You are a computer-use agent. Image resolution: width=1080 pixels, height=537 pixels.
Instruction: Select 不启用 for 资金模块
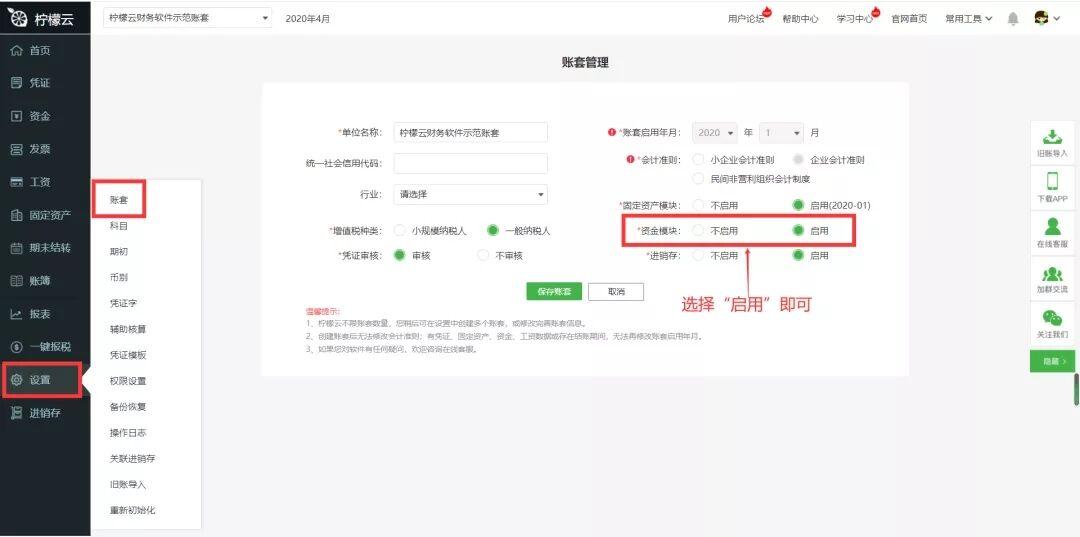click(x=698, y=231)
